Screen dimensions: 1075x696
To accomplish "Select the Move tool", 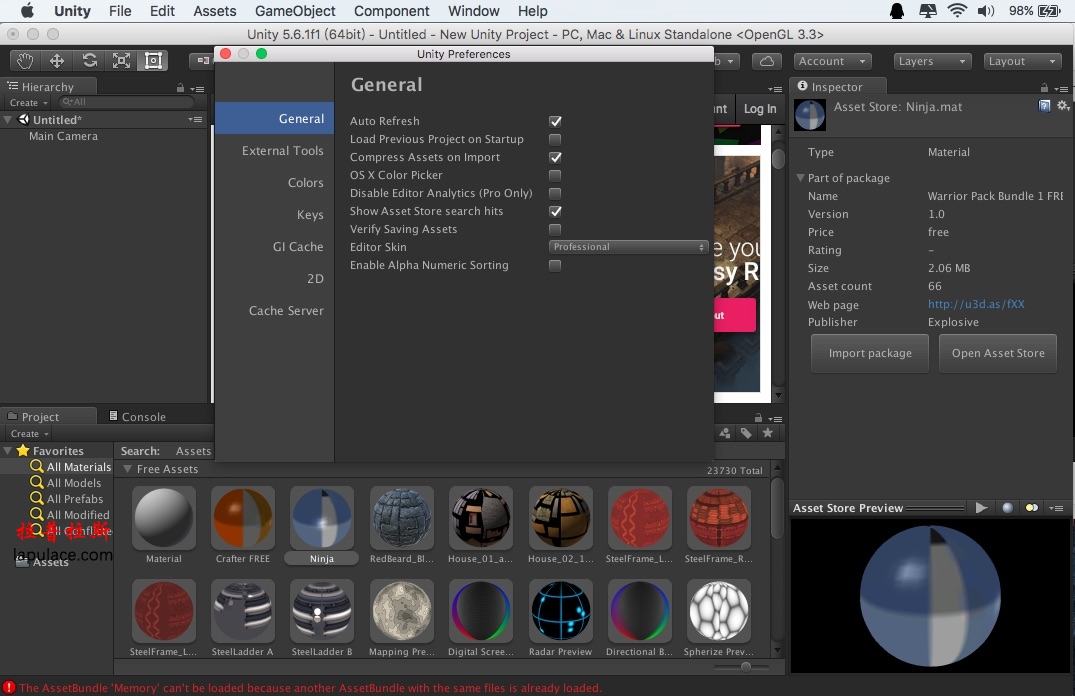I will pyautogui.click(x=57, y=61).
